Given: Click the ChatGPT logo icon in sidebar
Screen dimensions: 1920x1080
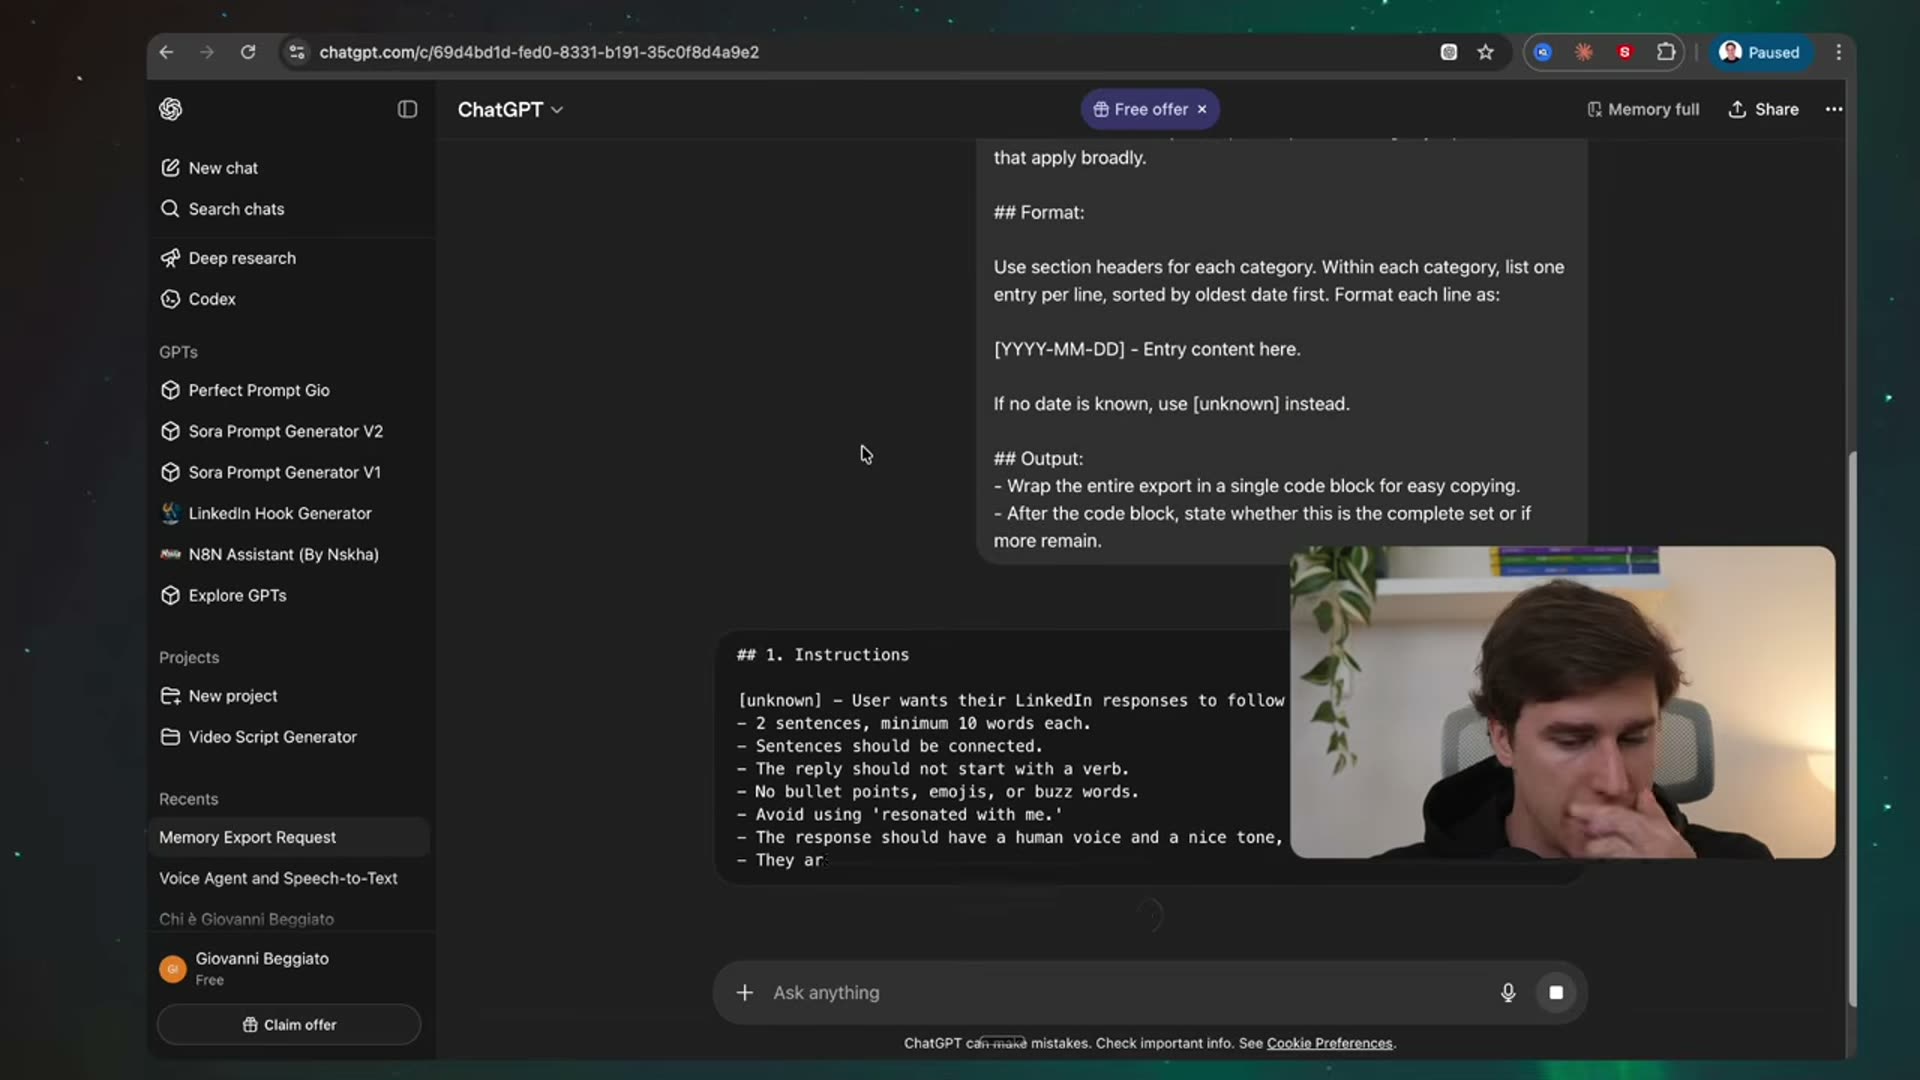Looking at the screenshot, I should coord(171,109).
